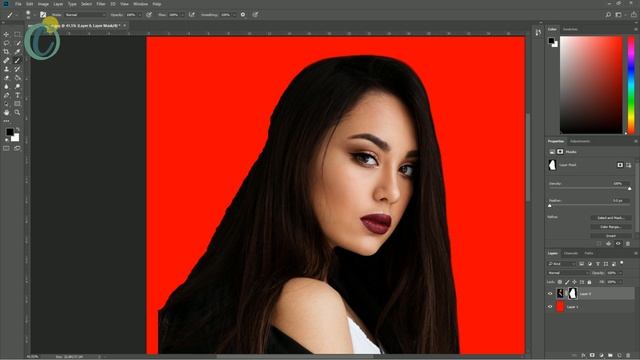This screenshot has width=640, height=360.
Task: Select the Horizontal Type tool
Action: [17, 95]
